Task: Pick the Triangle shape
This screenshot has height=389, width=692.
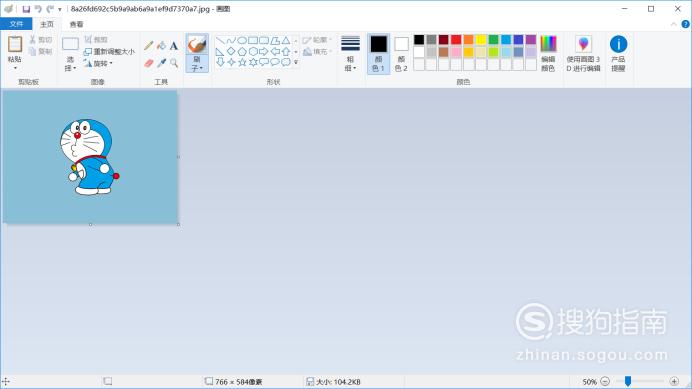Action: pyautogui.click(x=286, y=41)
